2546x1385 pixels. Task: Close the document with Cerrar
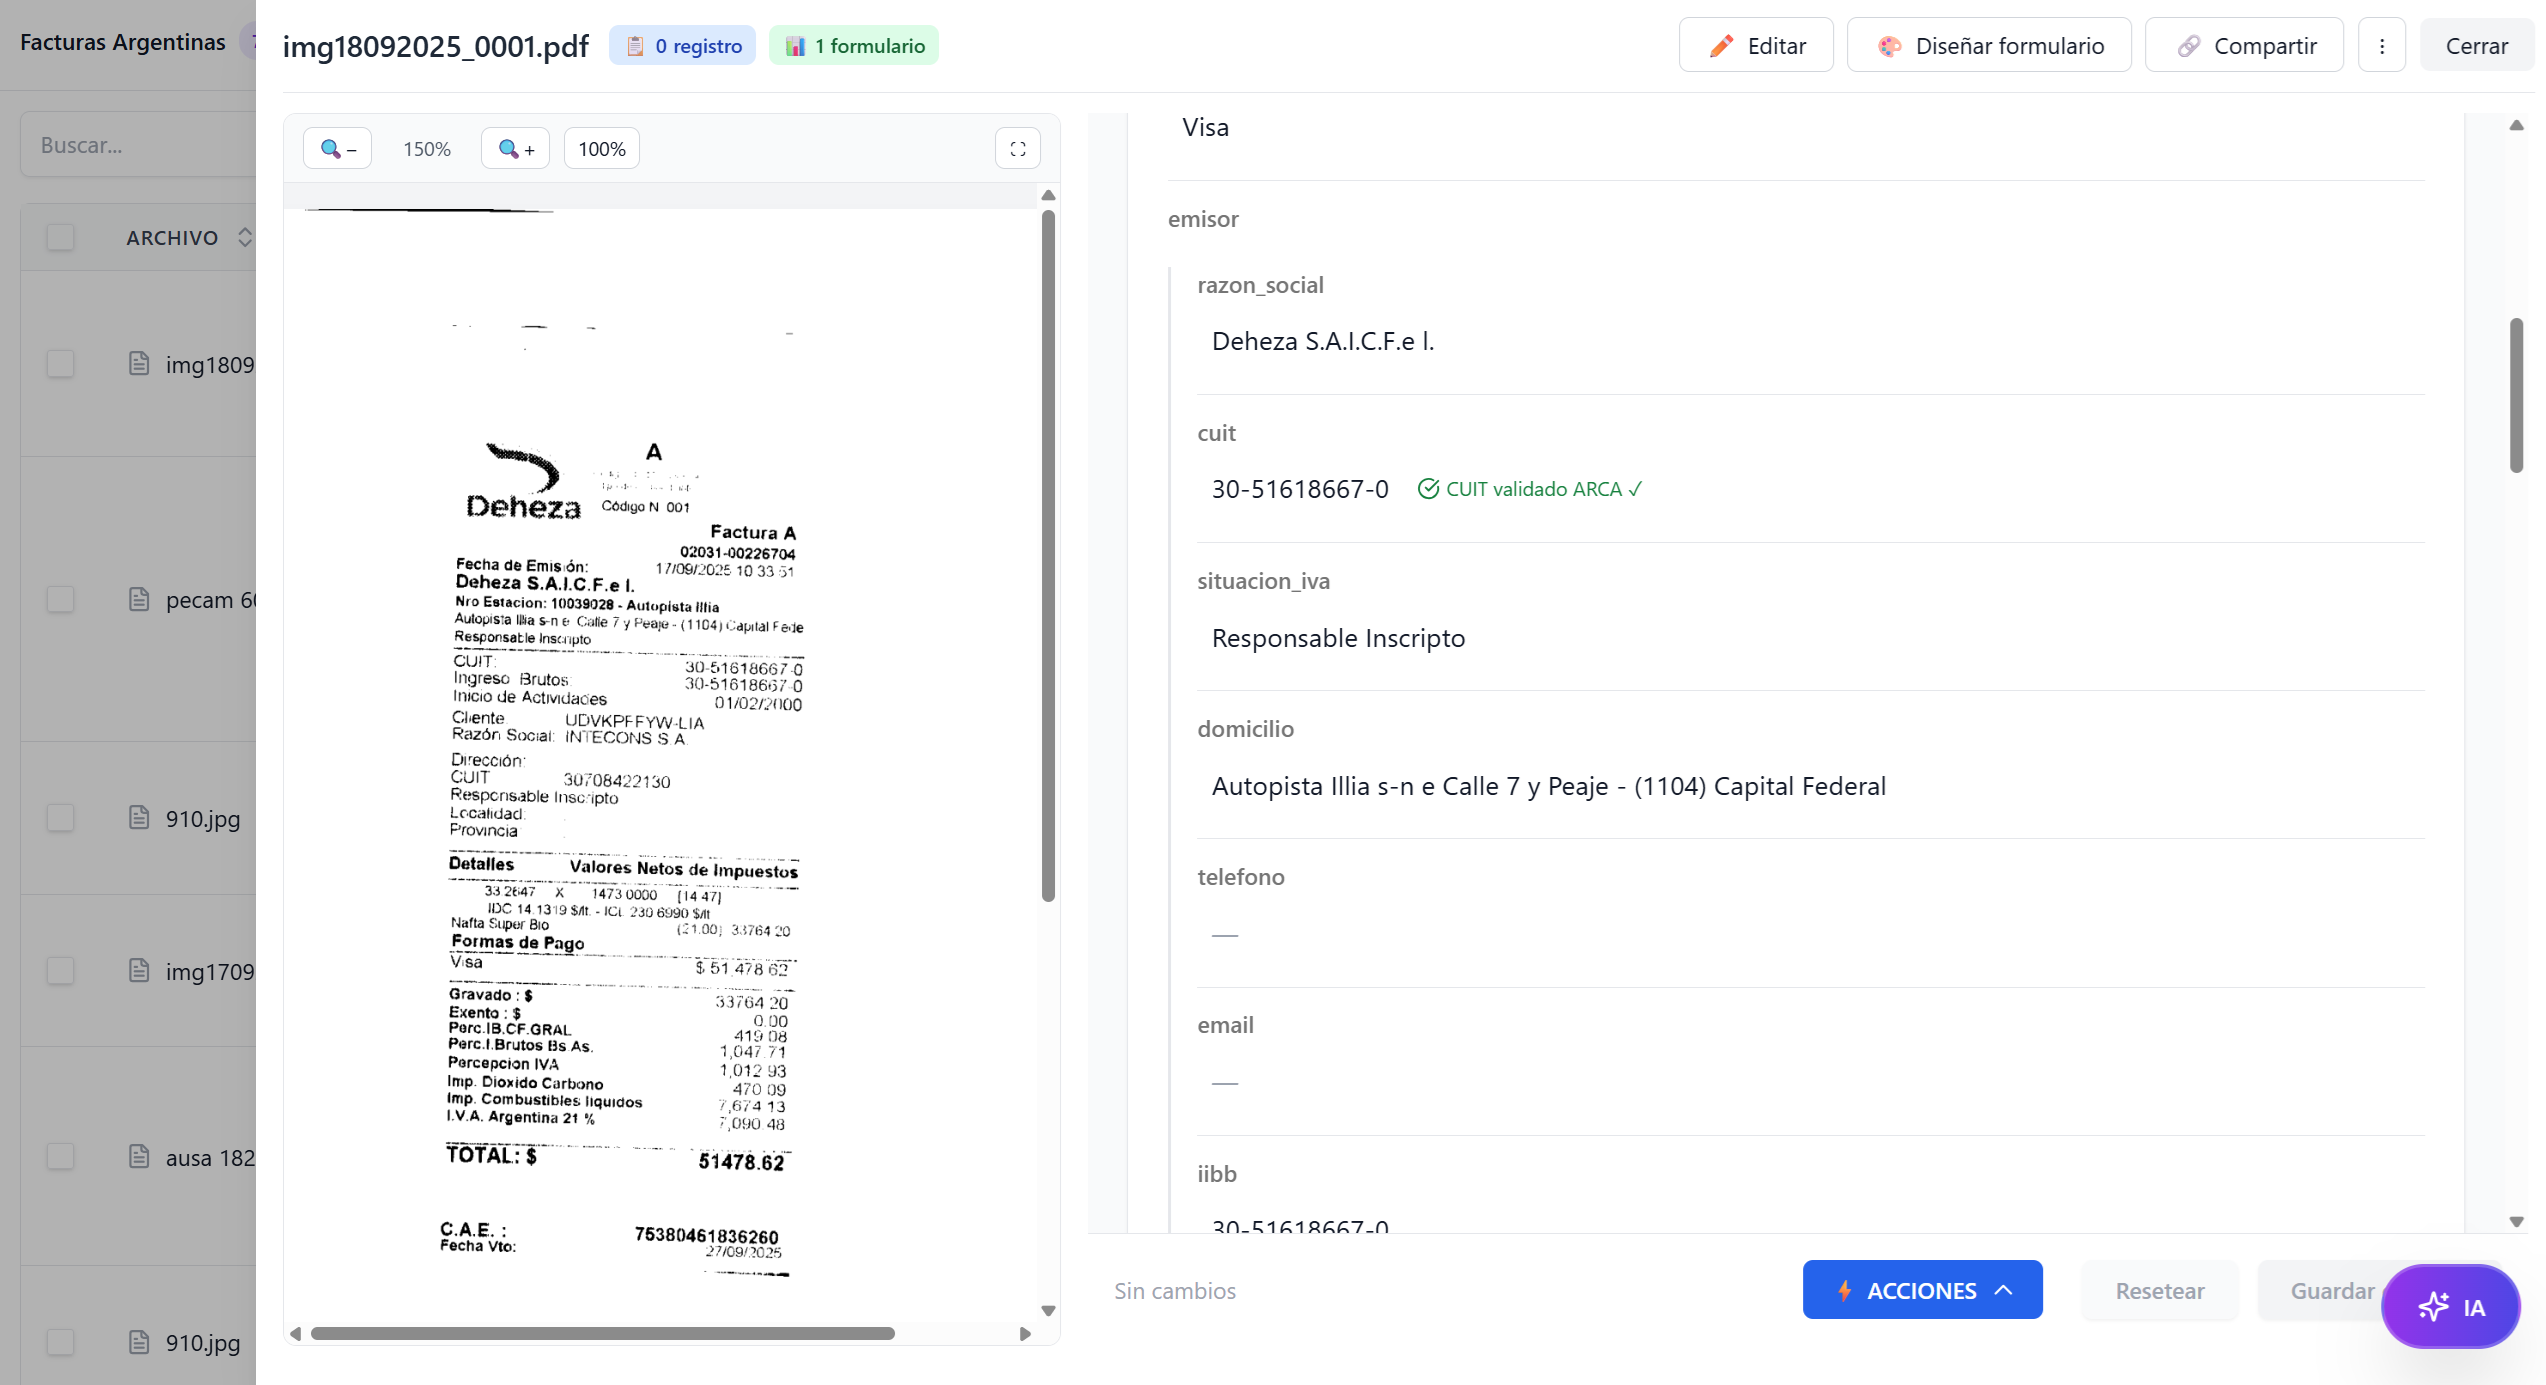pos(2477,46)
